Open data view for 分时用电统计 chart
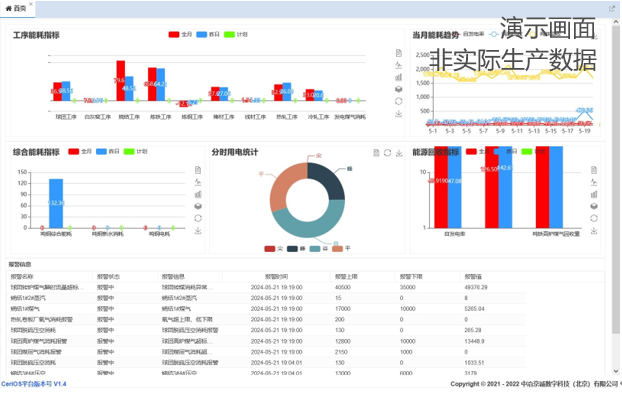The width and height of the screenshot is (622, 394). click(x=376, y=153)
